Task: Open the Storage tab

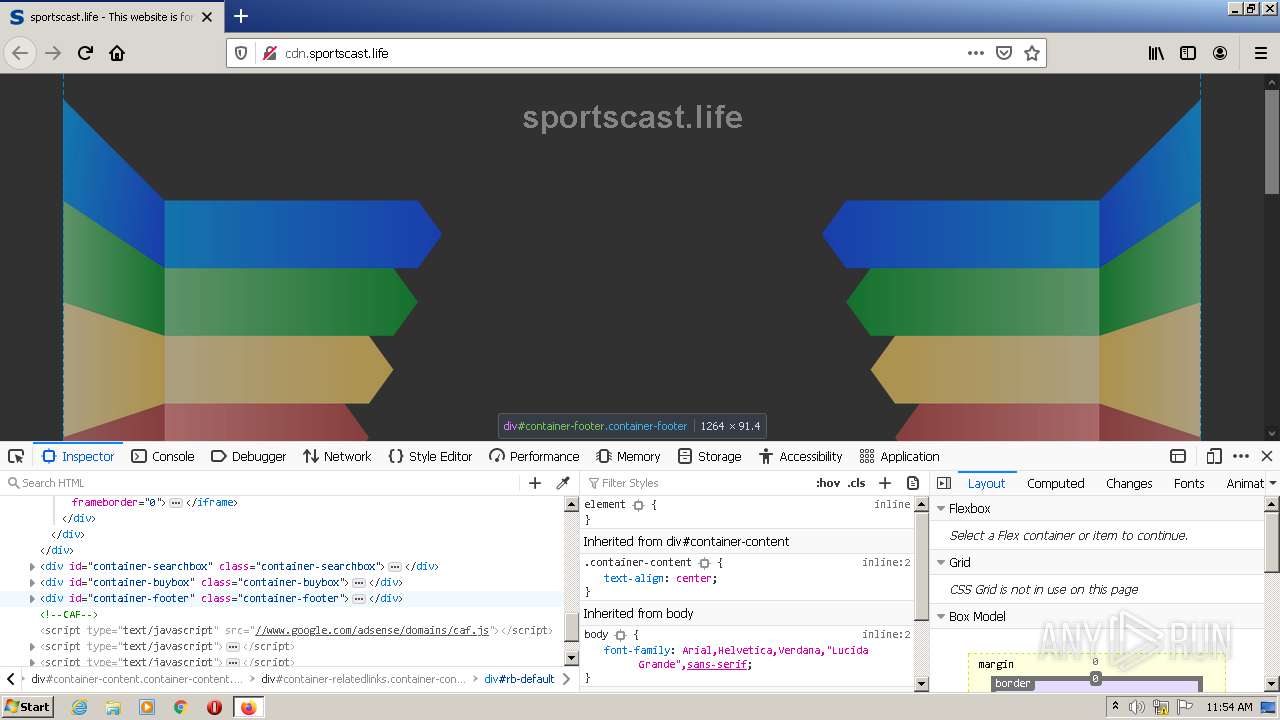Action: click(x=709, y=456)
